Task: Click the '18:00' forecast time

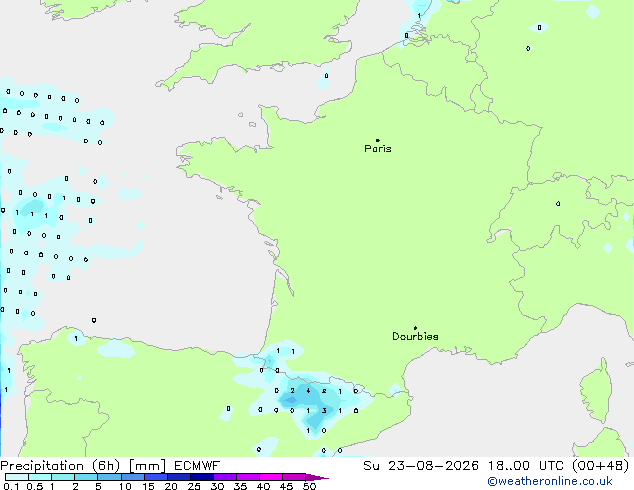Action: [508, 466]
